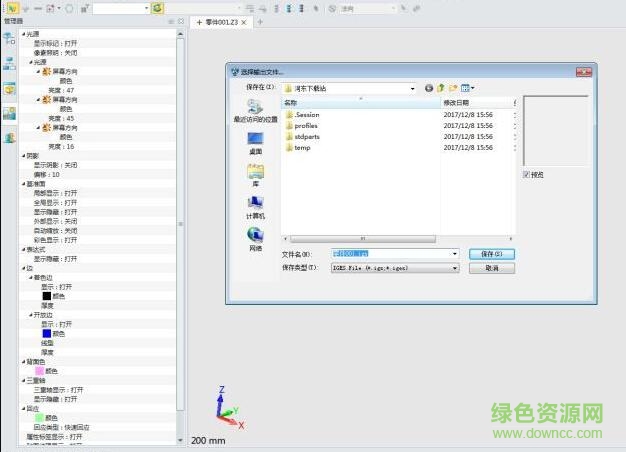Collapse the 基准面 tree section
This screenshot has width=626, height=452.
(x=24, y=184)
